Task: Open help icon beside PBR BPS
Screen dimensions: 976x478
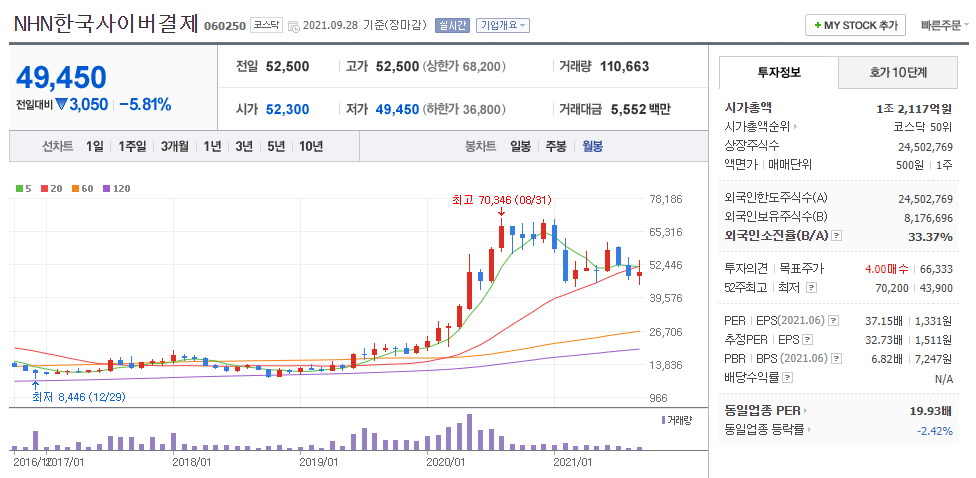Action: click(837, 358)
